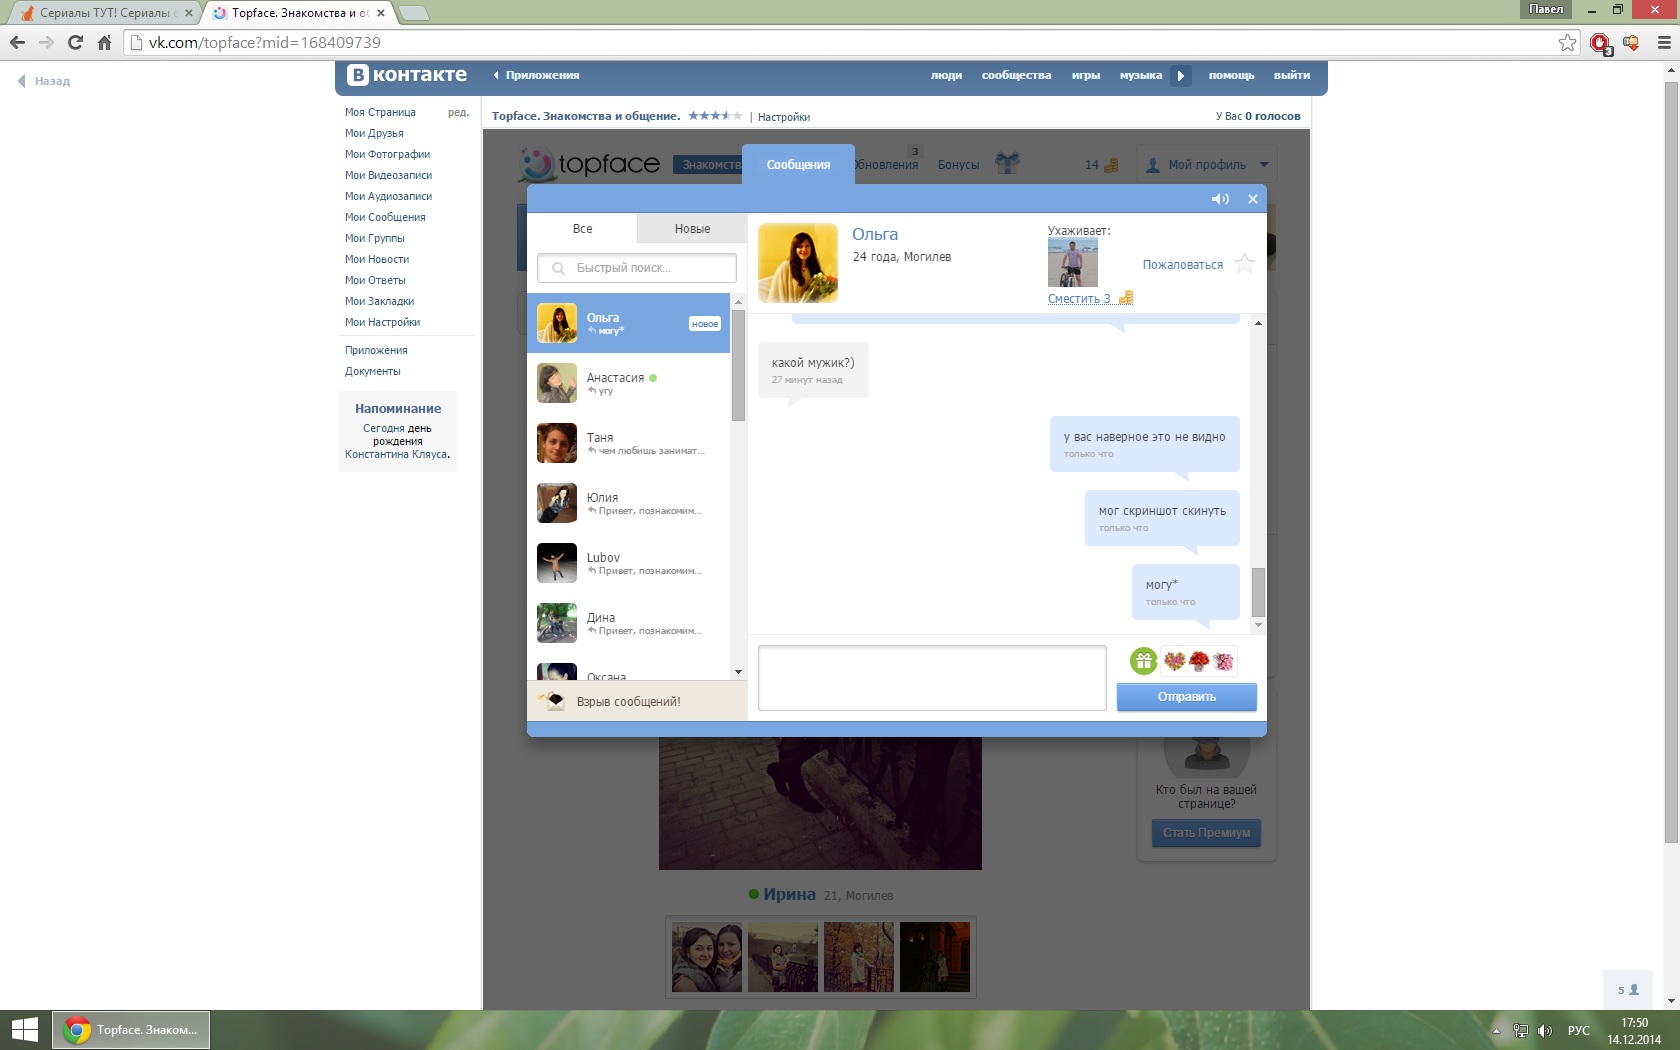Open музыка in VK header

coord(1141,75)
